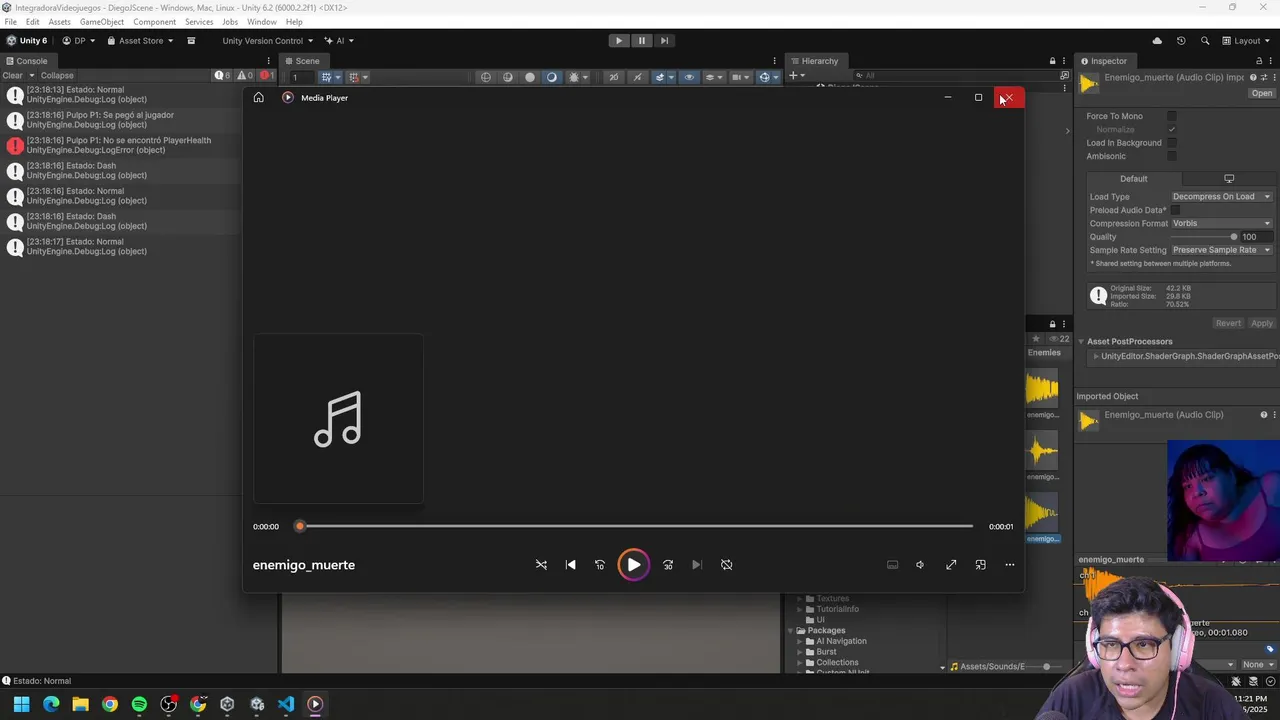
Task: Collapse Asset PostProcessors section
Action: [1081, 342]
